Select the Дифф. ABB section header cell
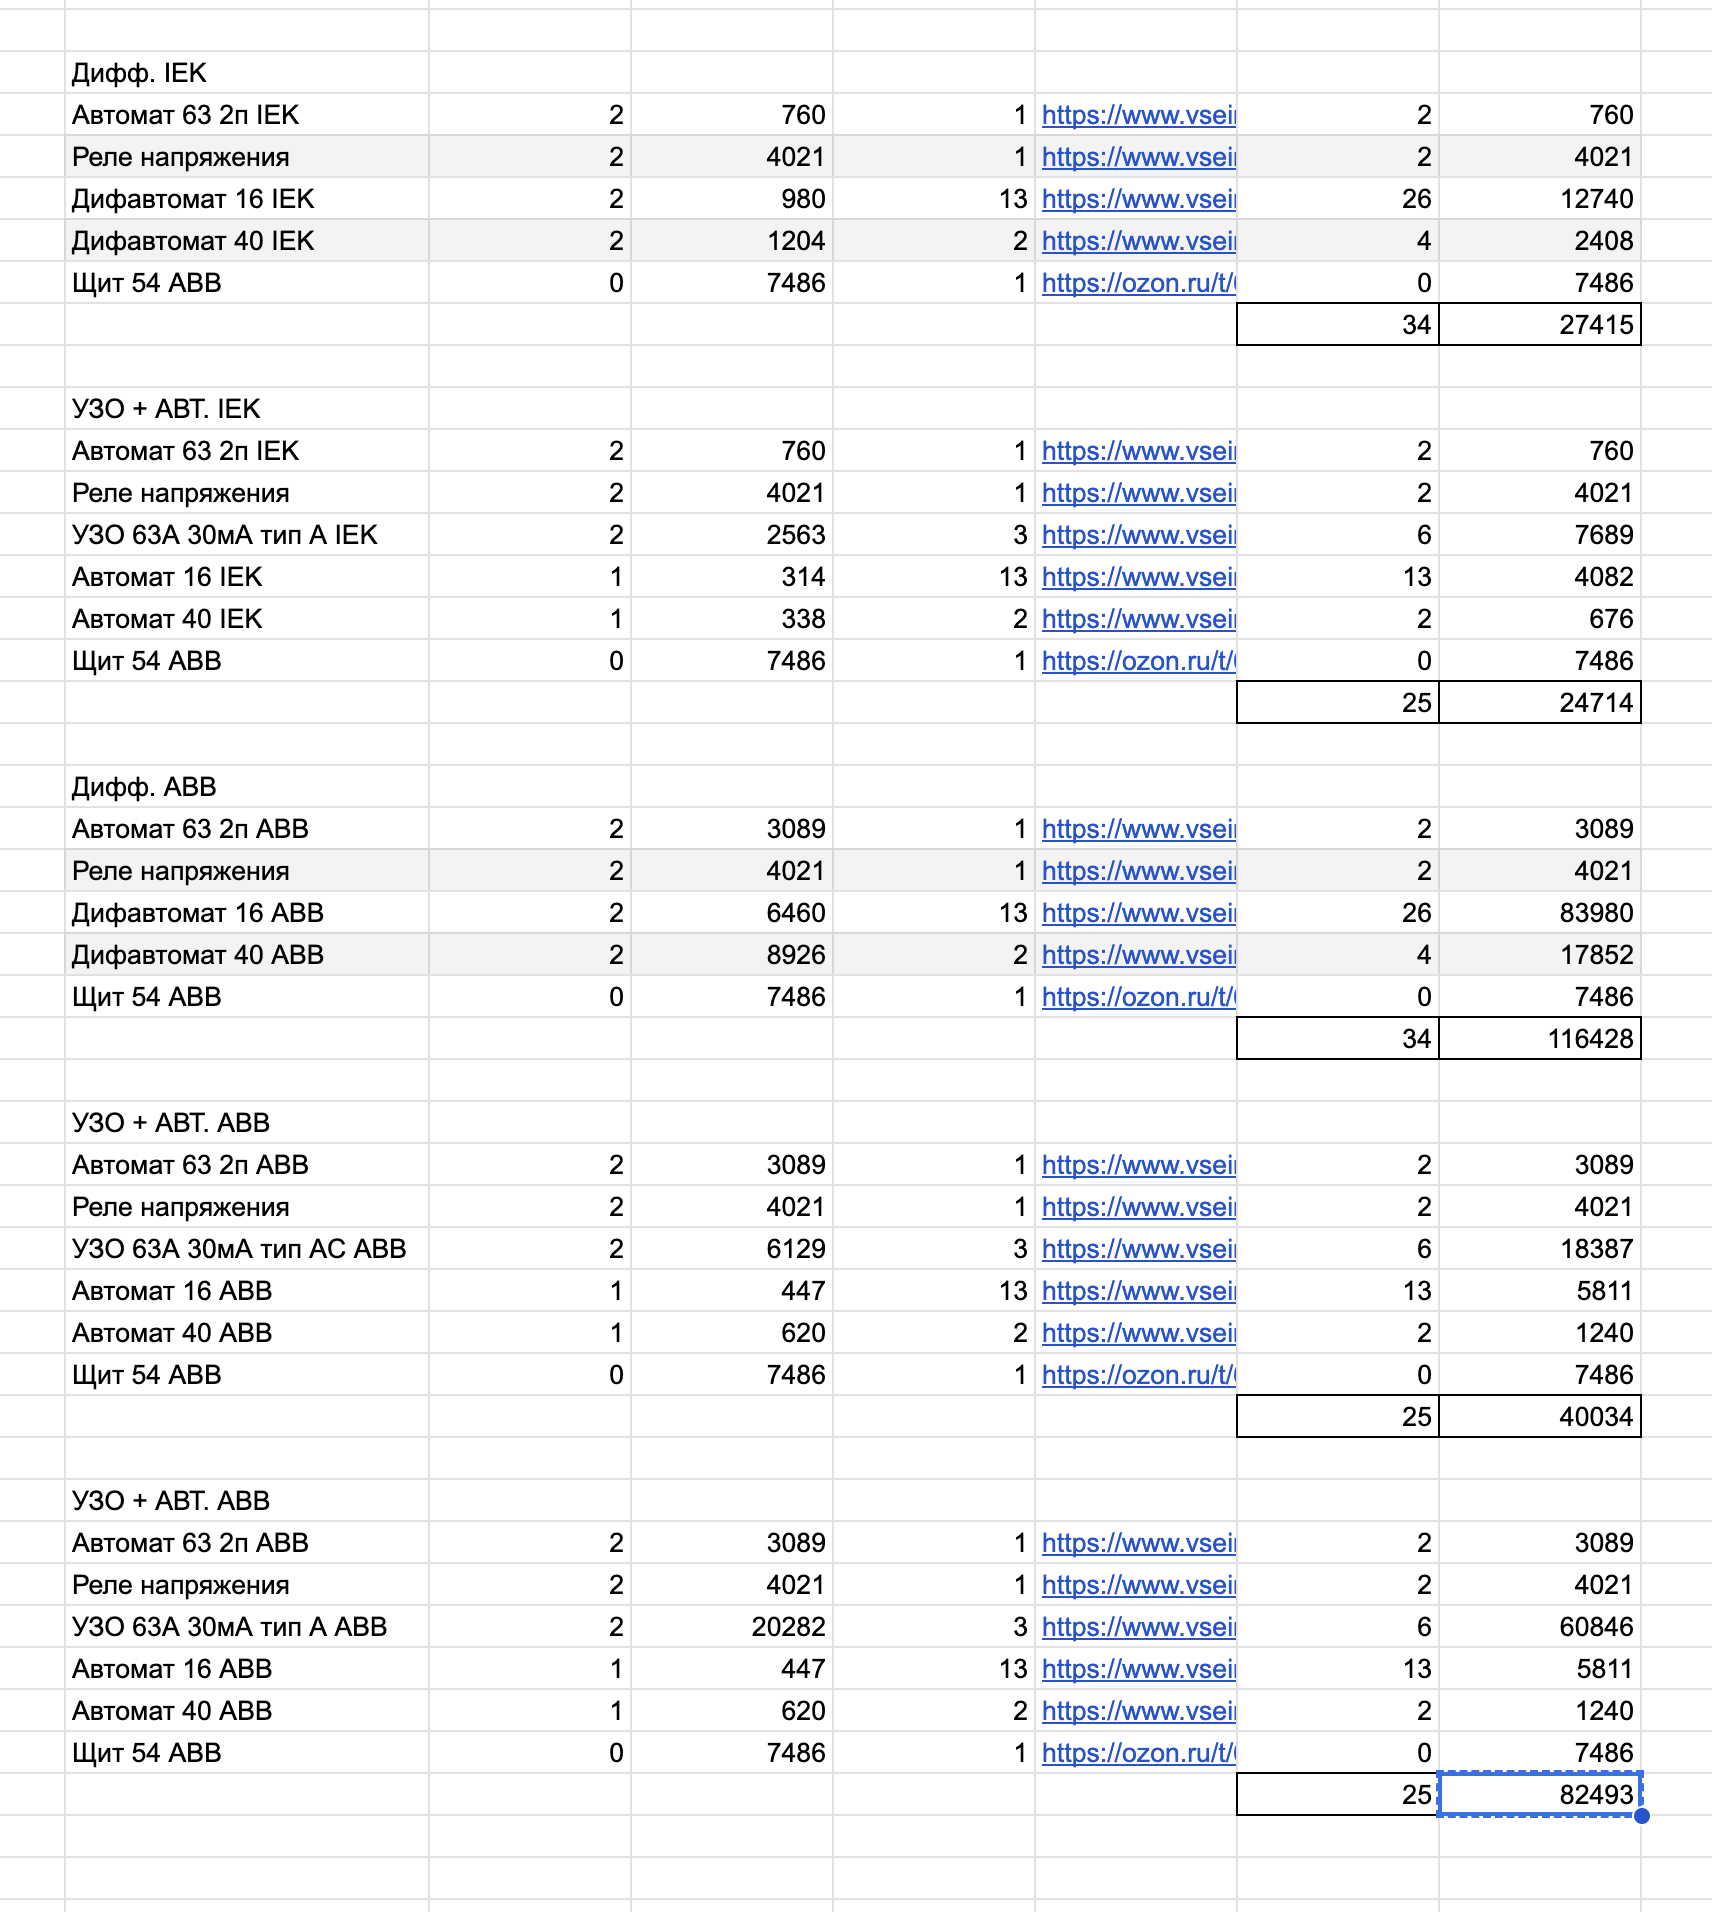Viewport: 1712px width, 1912px height. click(x=246, y=787)
